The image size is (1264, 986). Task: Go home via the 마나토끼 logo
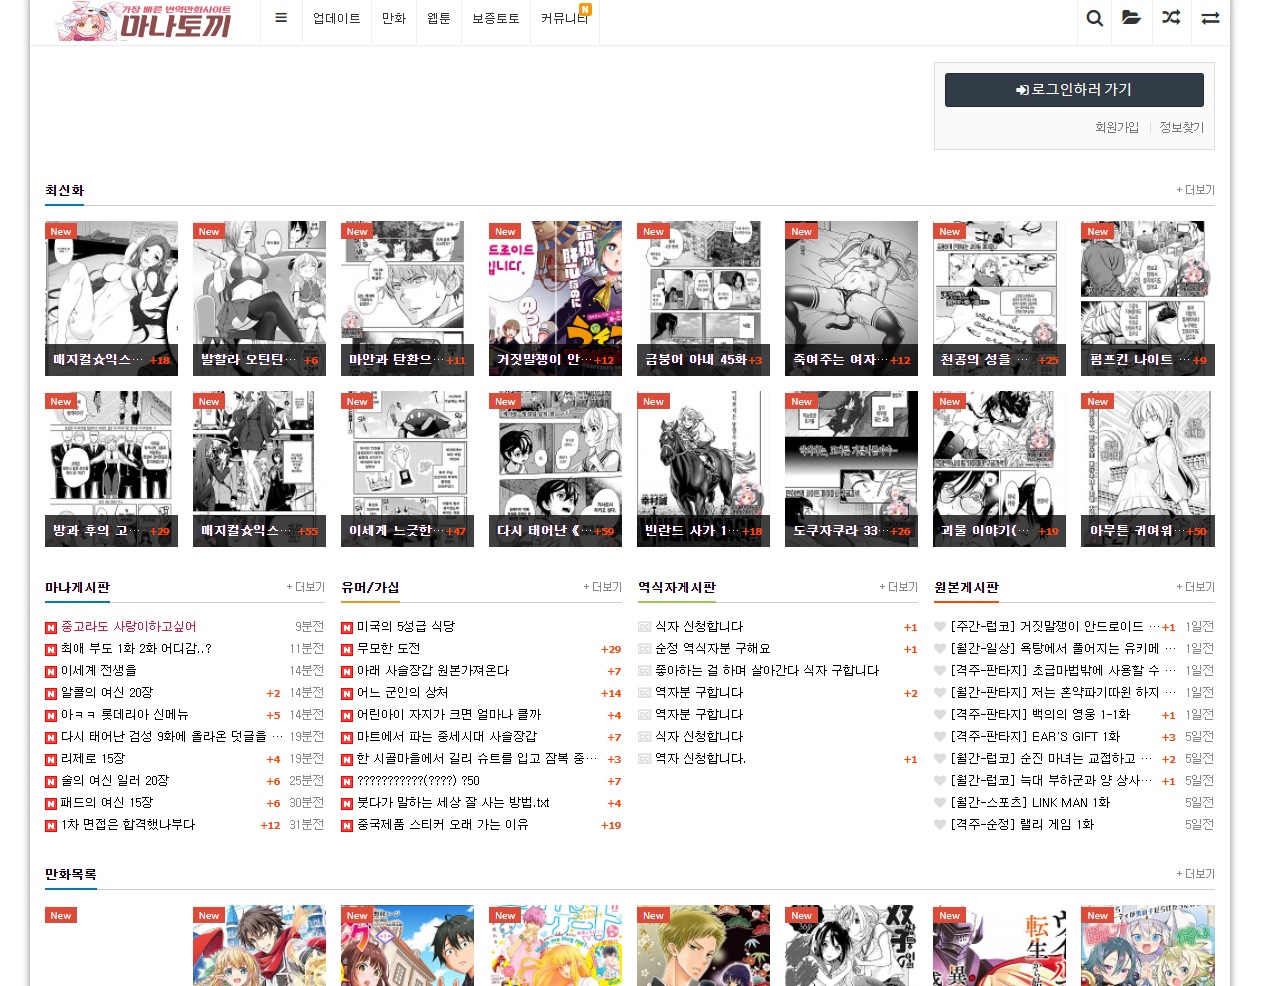tap(144, 22)
